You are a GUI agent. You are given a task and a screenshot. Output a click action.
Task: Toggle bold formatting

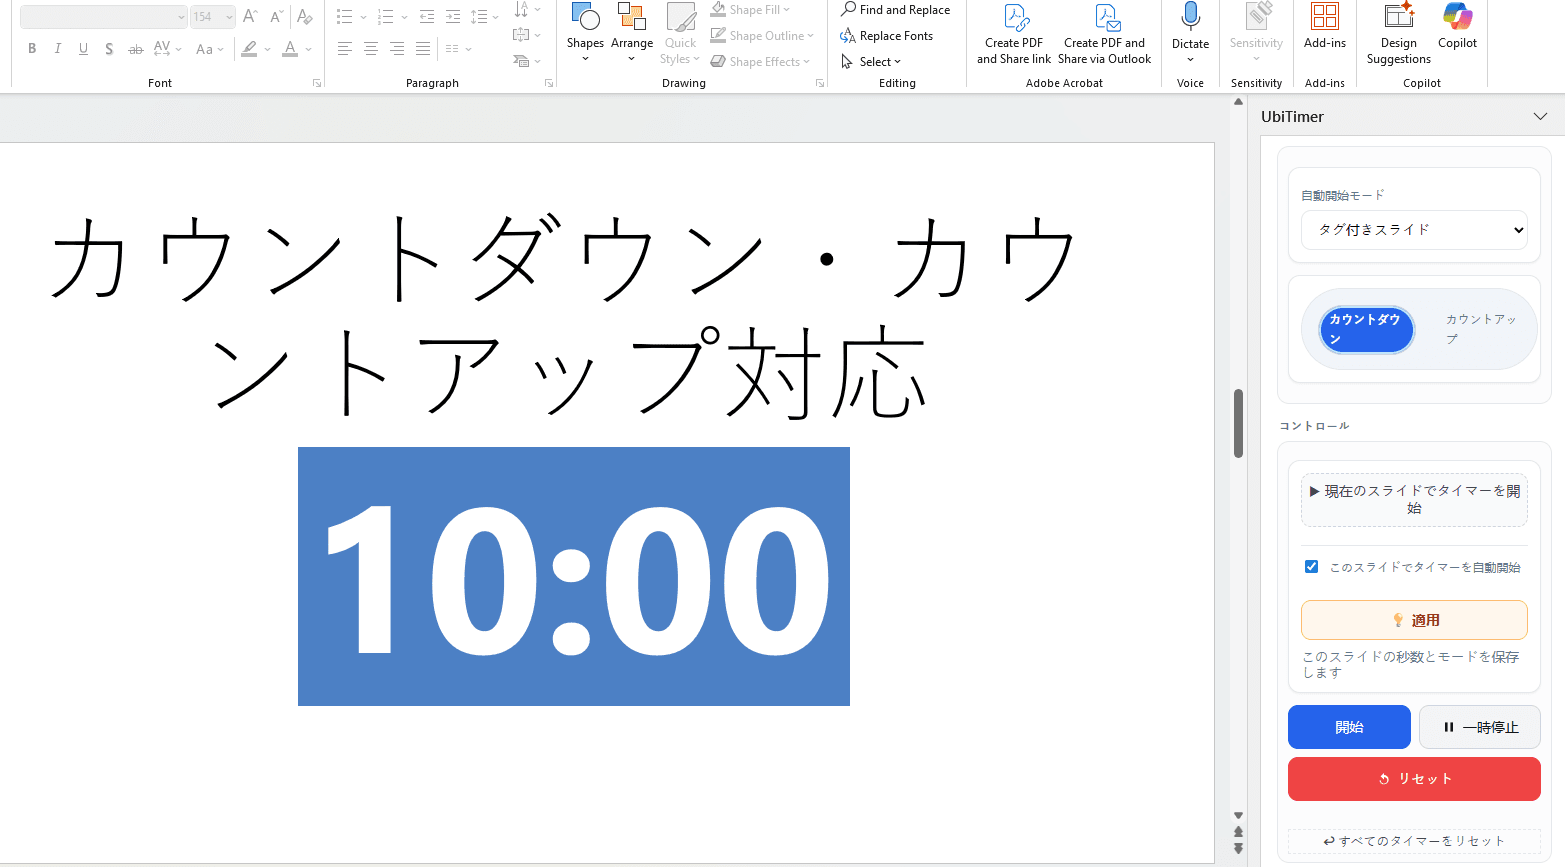[31, 47]
